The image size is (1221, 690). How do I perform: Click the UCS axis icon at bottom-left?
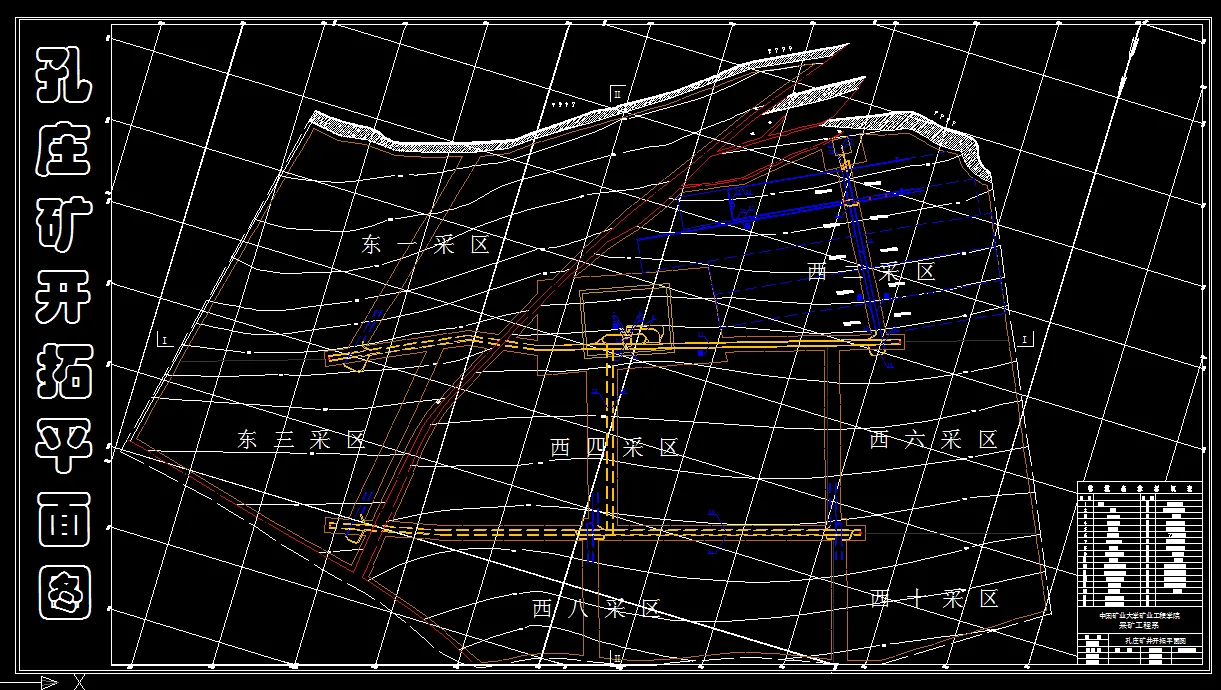click(x=45, y=682)
